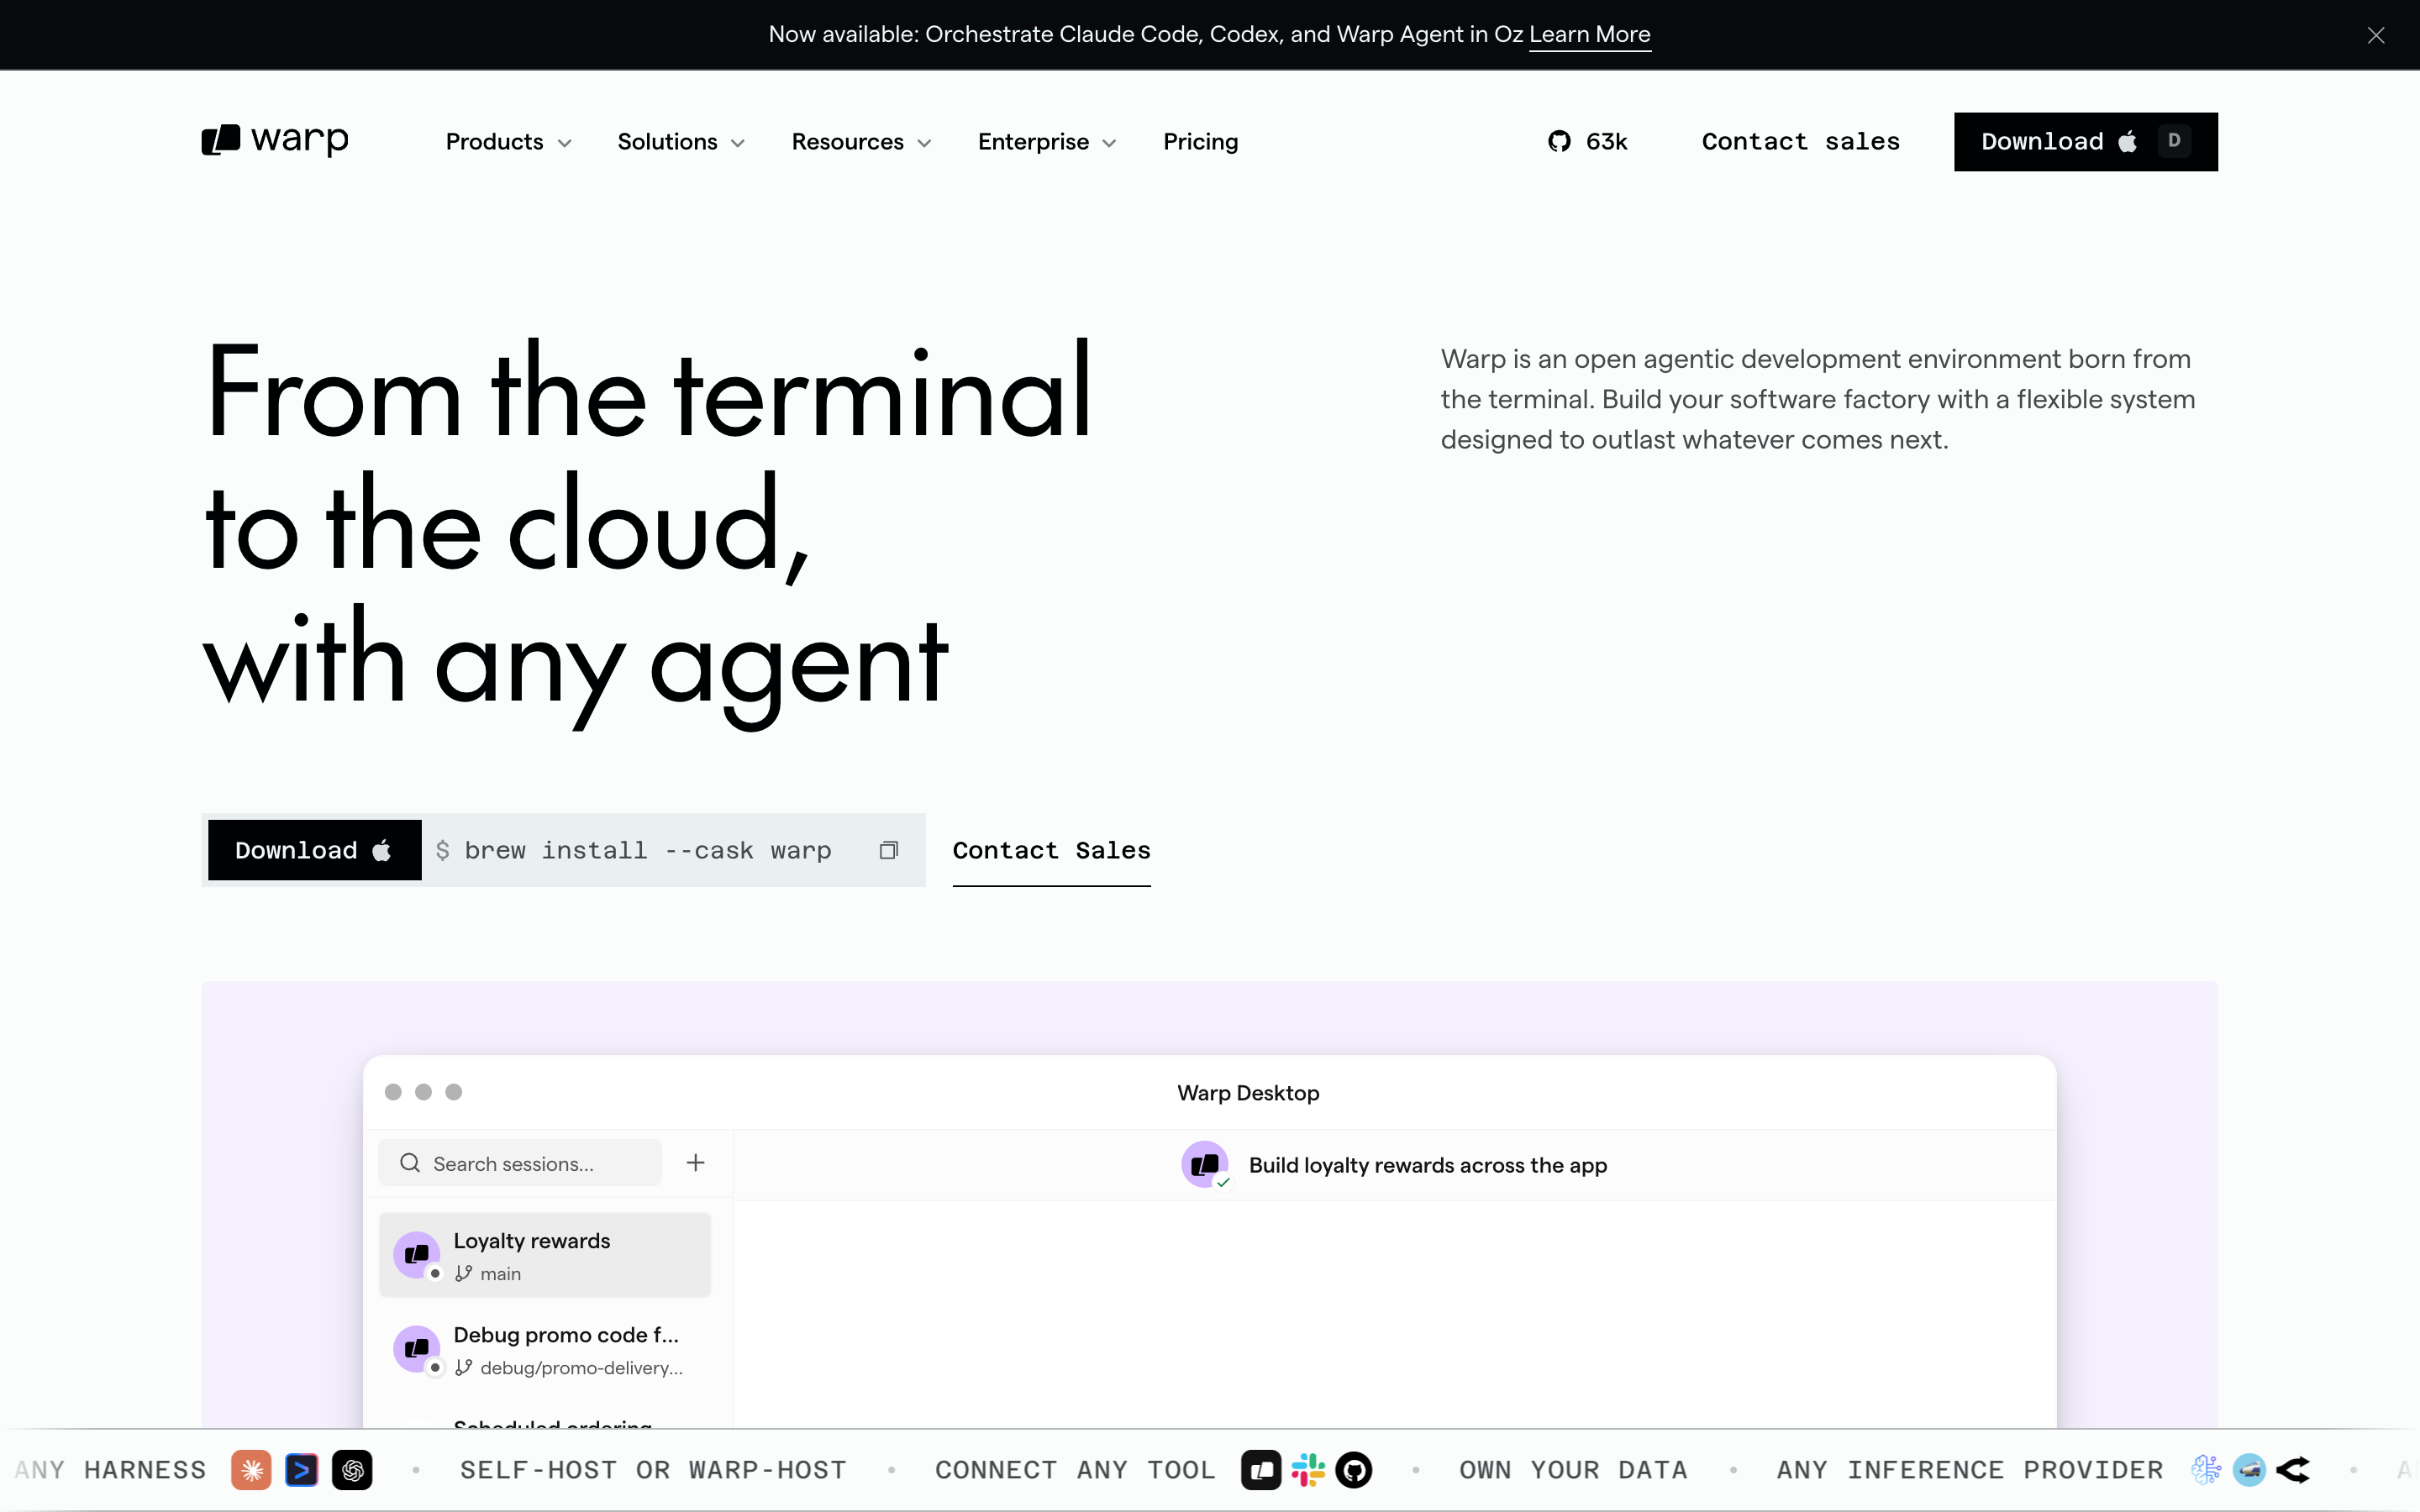
Task: Click the ANY HARNESS ticker text
Action: [110, 1470]
